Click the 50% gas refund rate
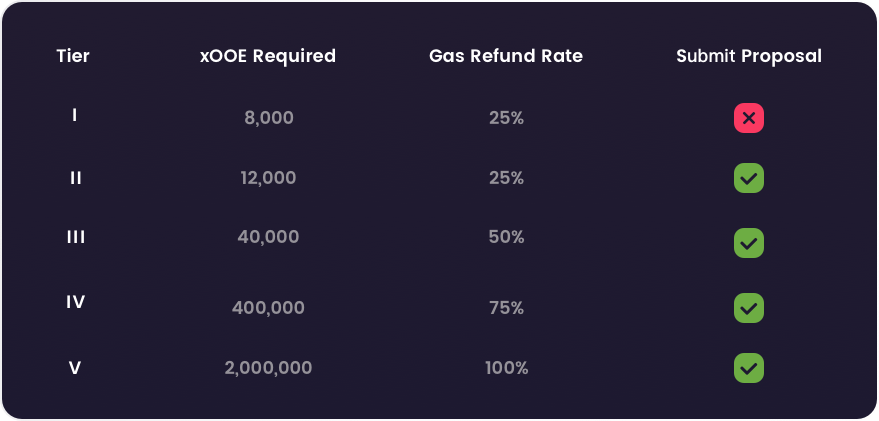The width and height of the screenshot is (879, 421). pyautogui.click(x=506, y=237)
